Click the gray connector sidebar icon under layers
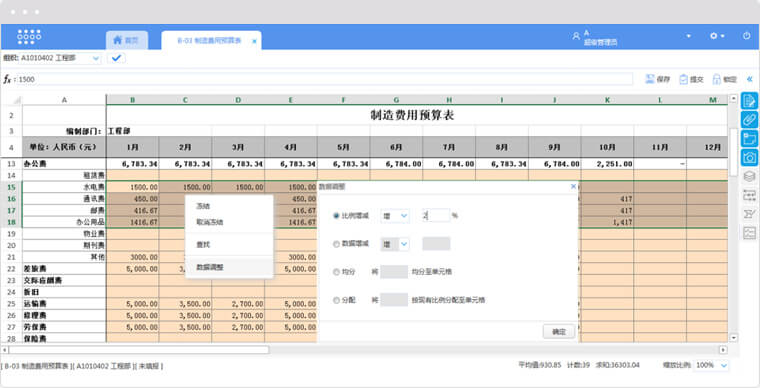 click(x=749, y=195)
